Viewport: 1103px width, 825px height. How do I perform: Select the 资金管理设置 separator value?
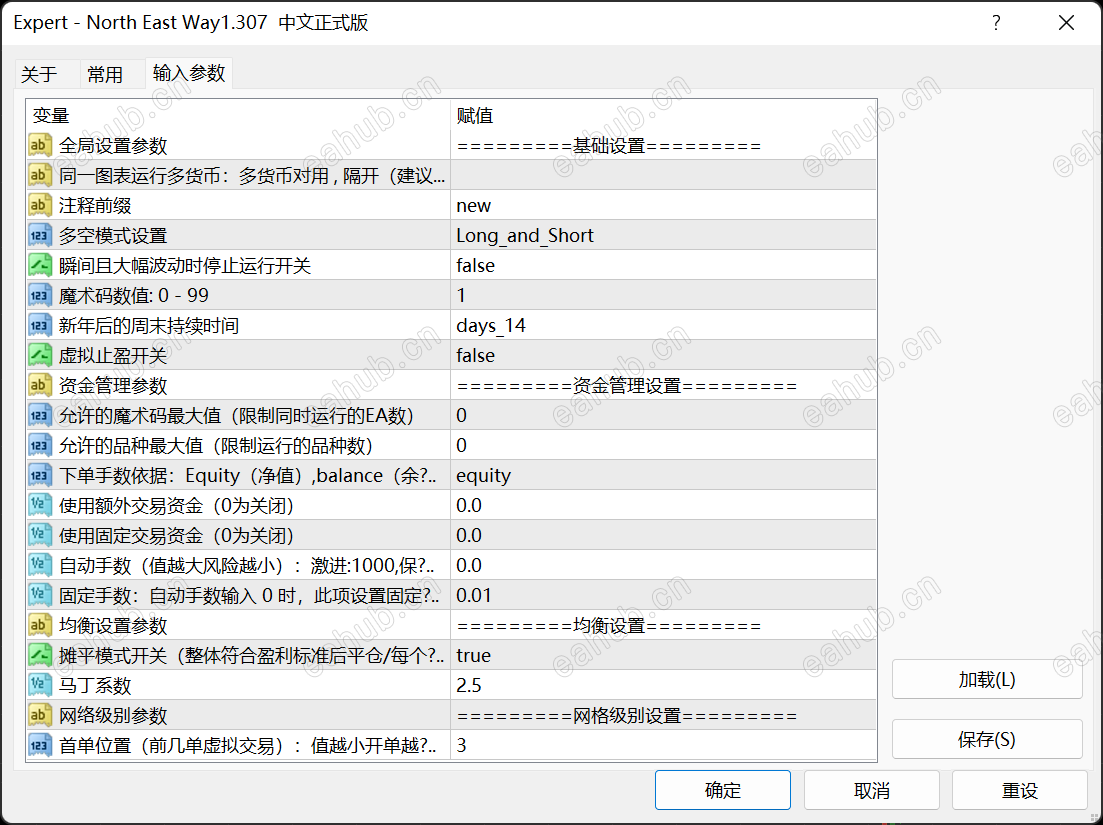(x=663, y=385)
